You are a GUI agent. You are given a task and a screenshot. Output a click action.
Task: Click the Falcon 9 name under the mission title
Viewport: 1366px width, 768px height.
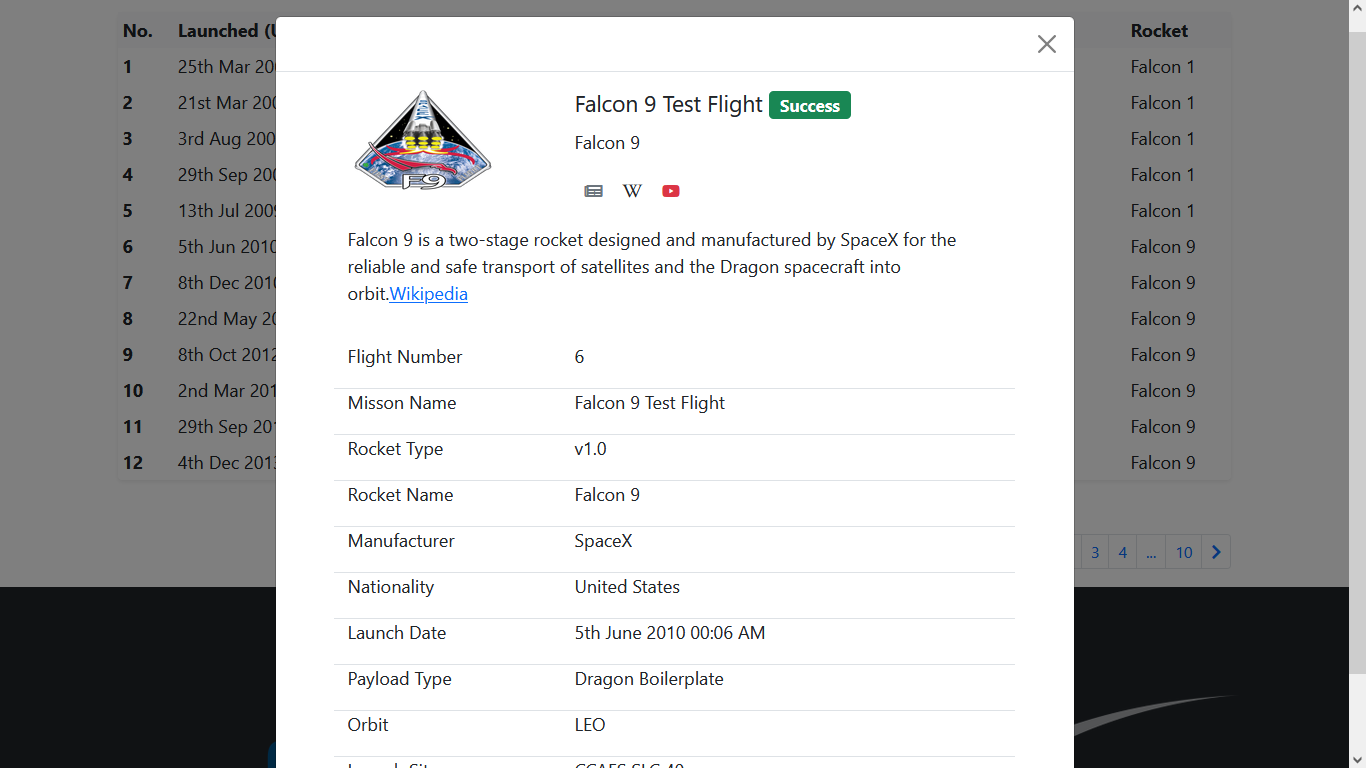pyautogui.click(x=607, y=143)
